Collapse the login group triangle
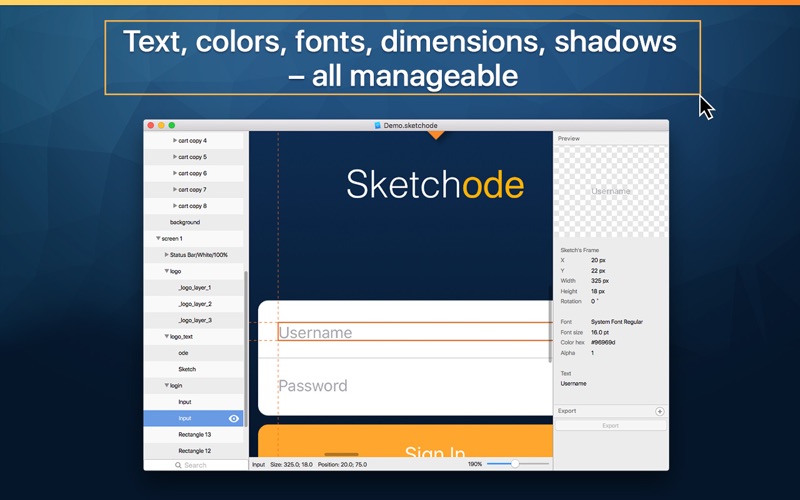Screen dimensions: 800x500 pos(166,385)
